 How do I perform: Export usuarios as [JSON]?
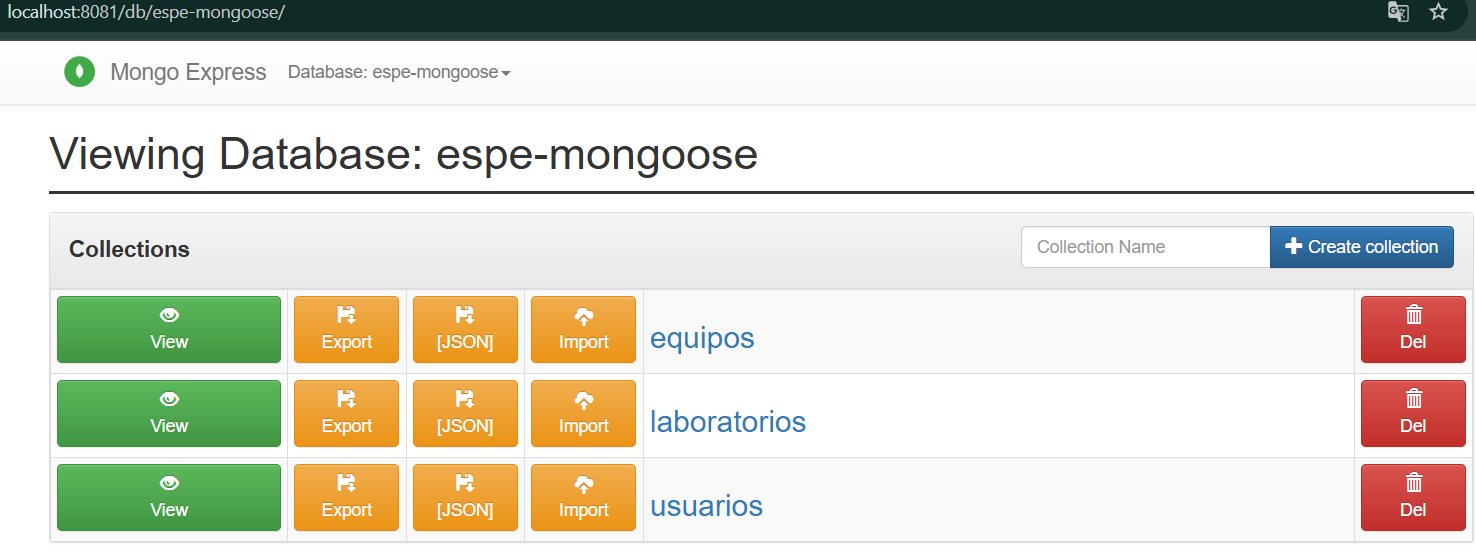point(465,498)
